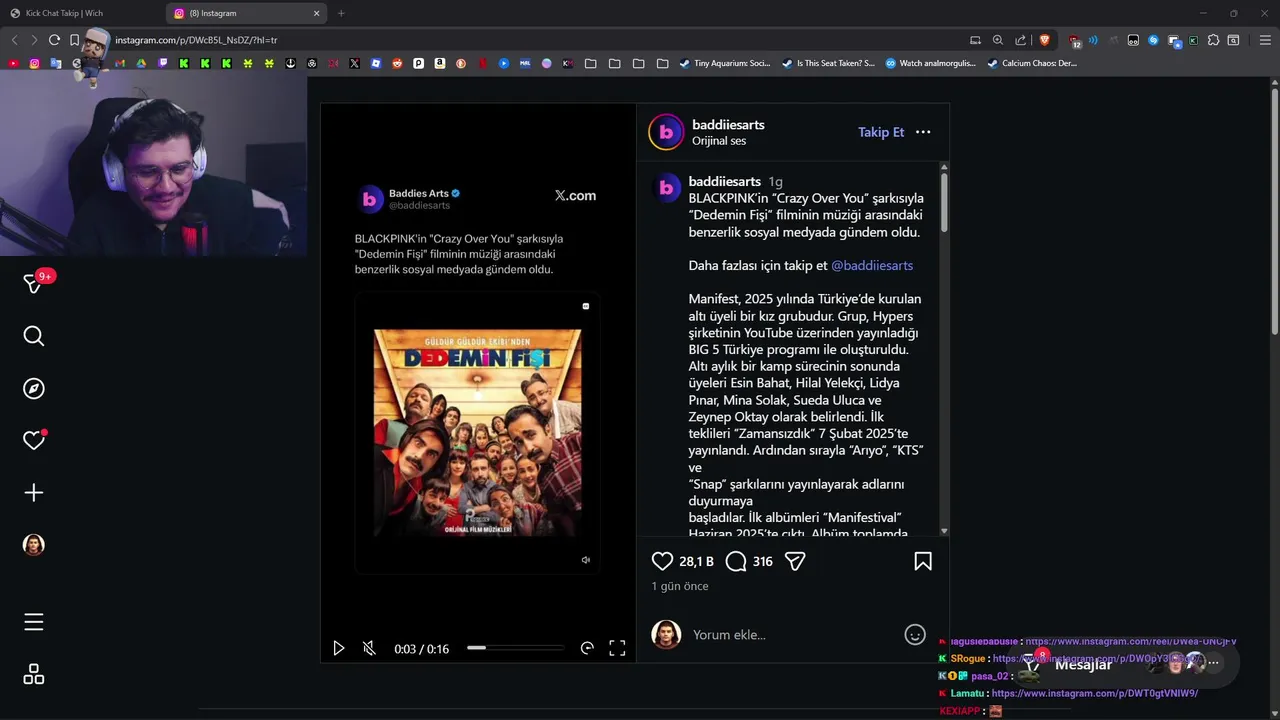Click the Dedemin Fişi poster thumbnail
Image resolution: width=1280 pixels, height=720 pixels.
(477, 432)
